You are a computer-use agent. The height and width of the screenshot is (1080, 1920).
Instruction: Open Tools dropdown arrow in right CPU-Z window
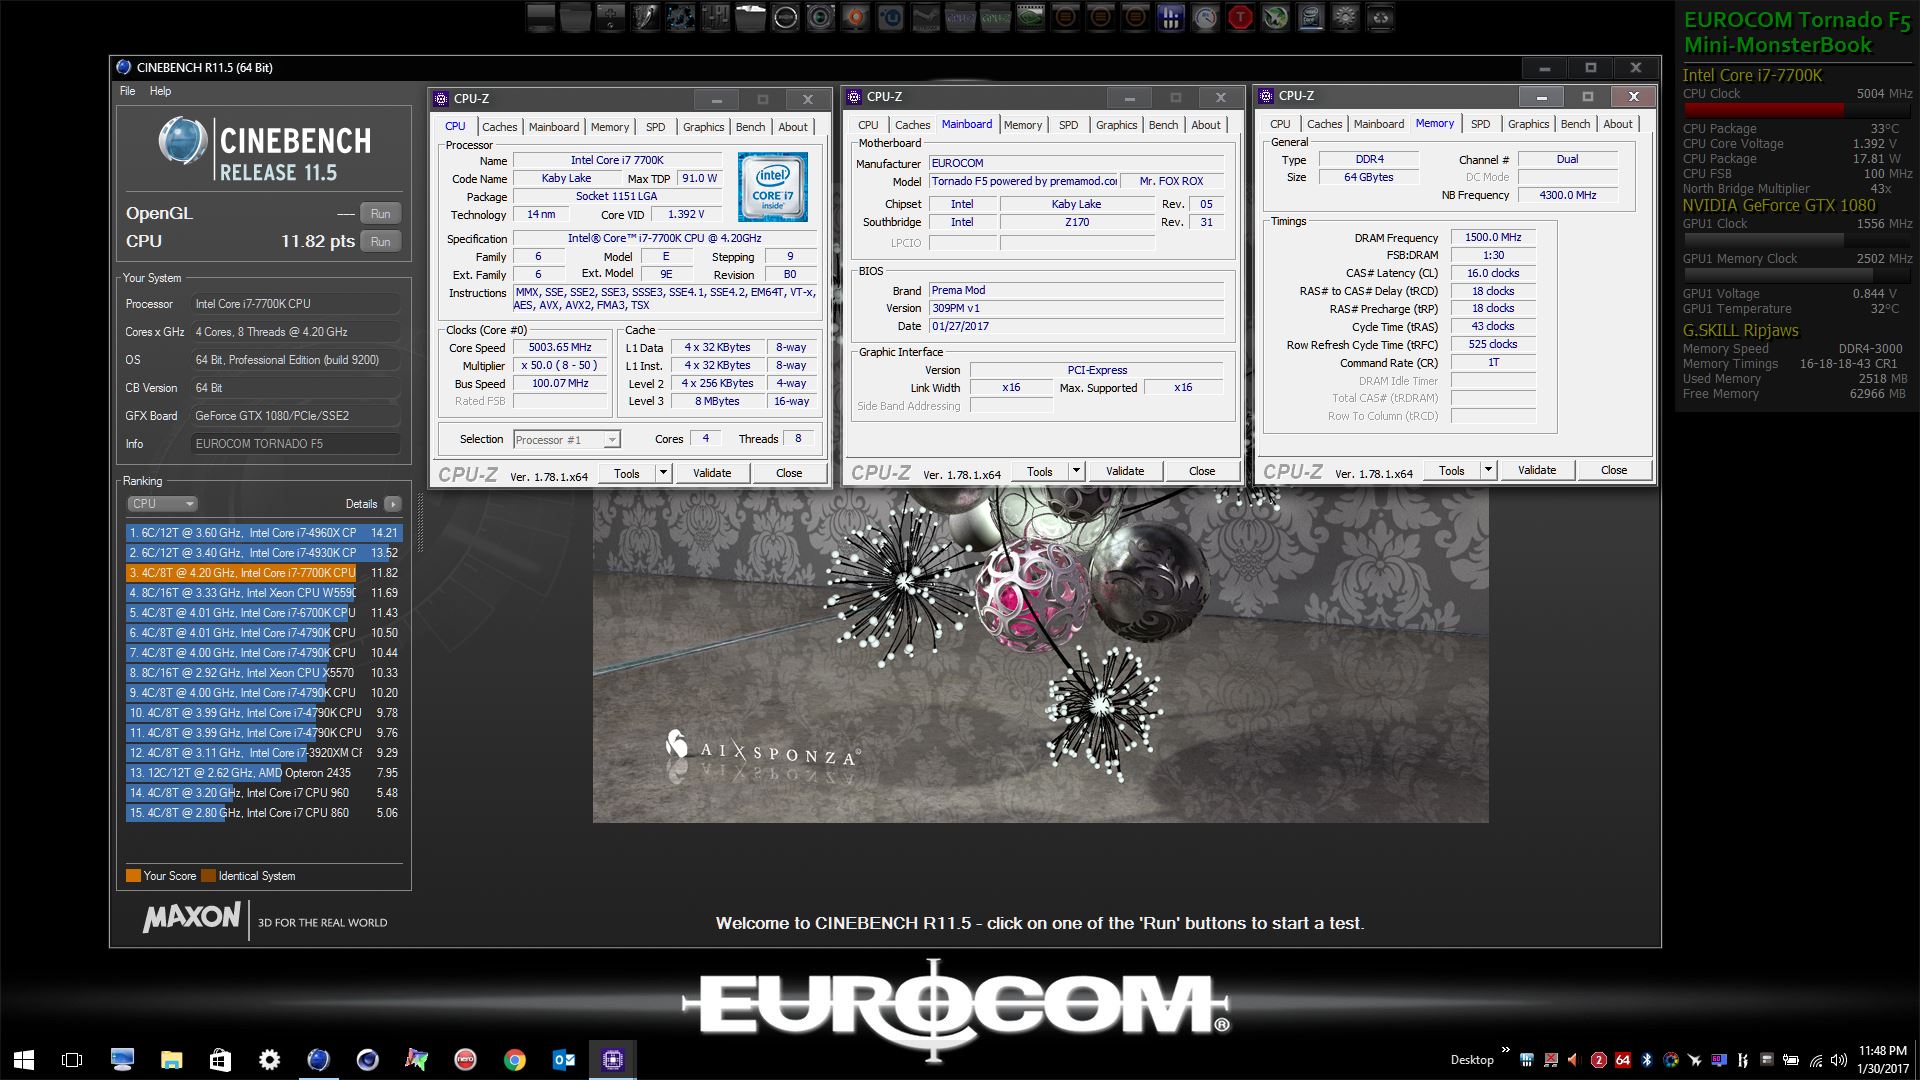pos(1488,470)
